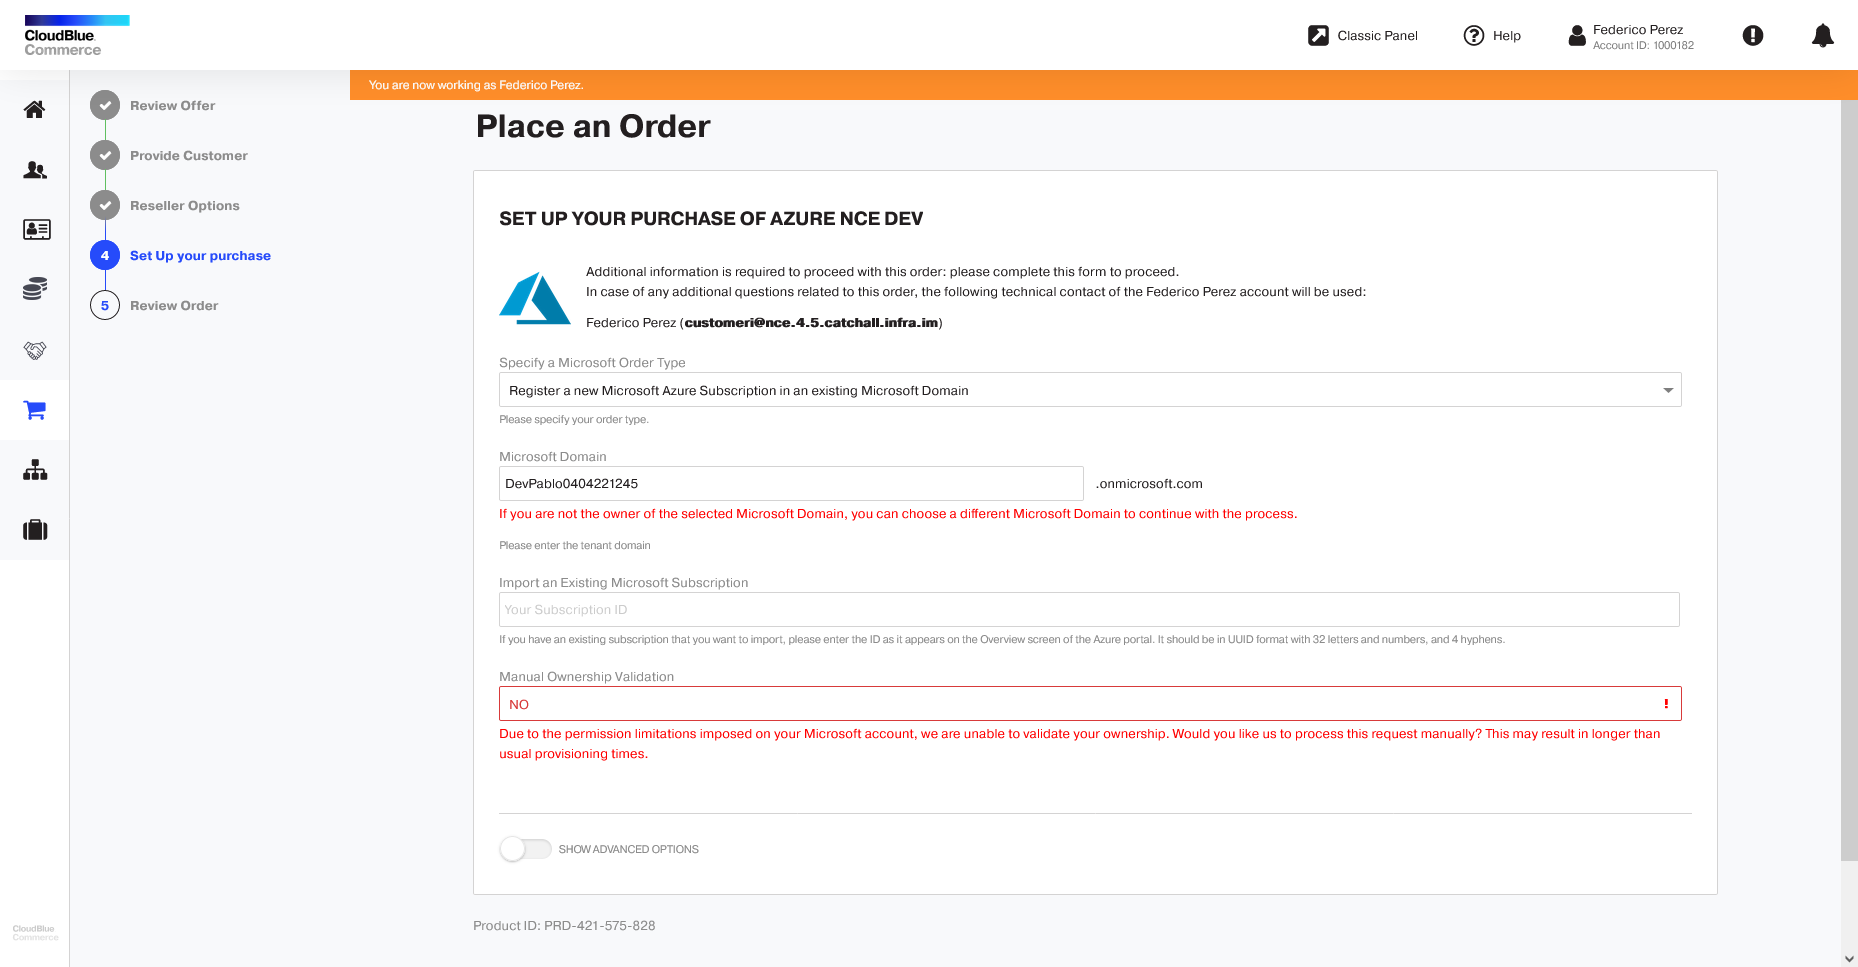Expand the order type dropdown arrow
Screen dimensions: 1858x967
1668,390
